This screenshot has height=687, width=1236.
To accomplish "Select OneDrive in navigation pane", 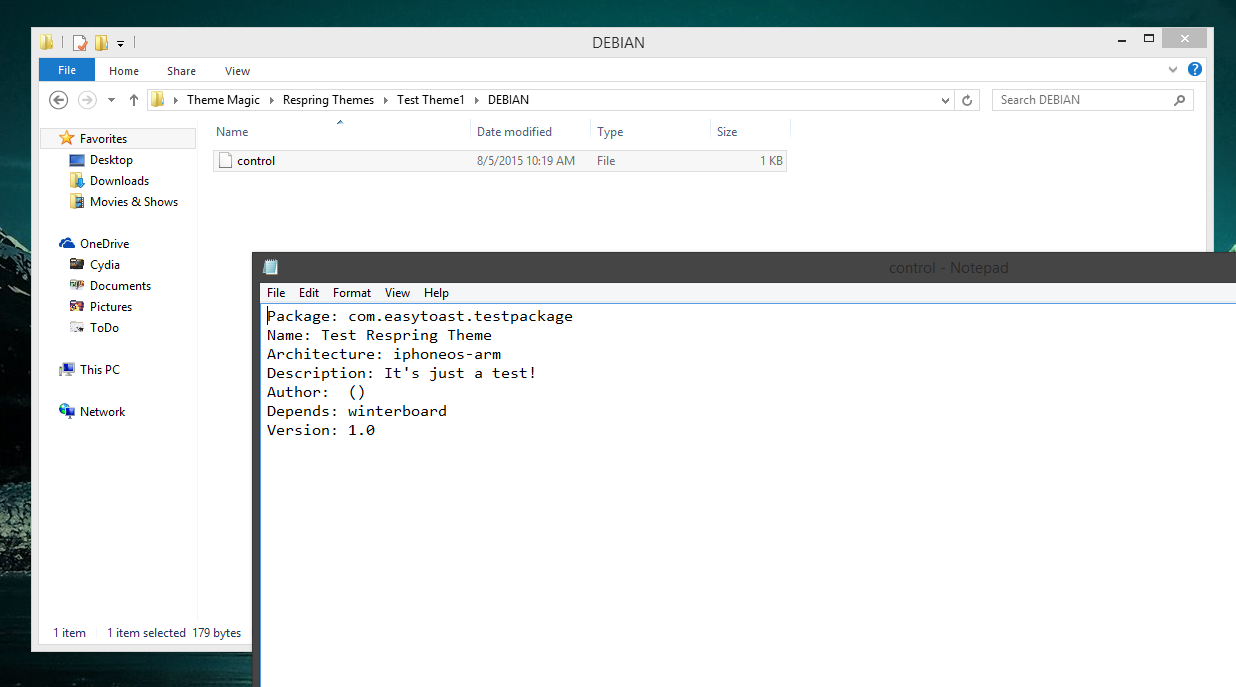I will (x=104, y=244).
